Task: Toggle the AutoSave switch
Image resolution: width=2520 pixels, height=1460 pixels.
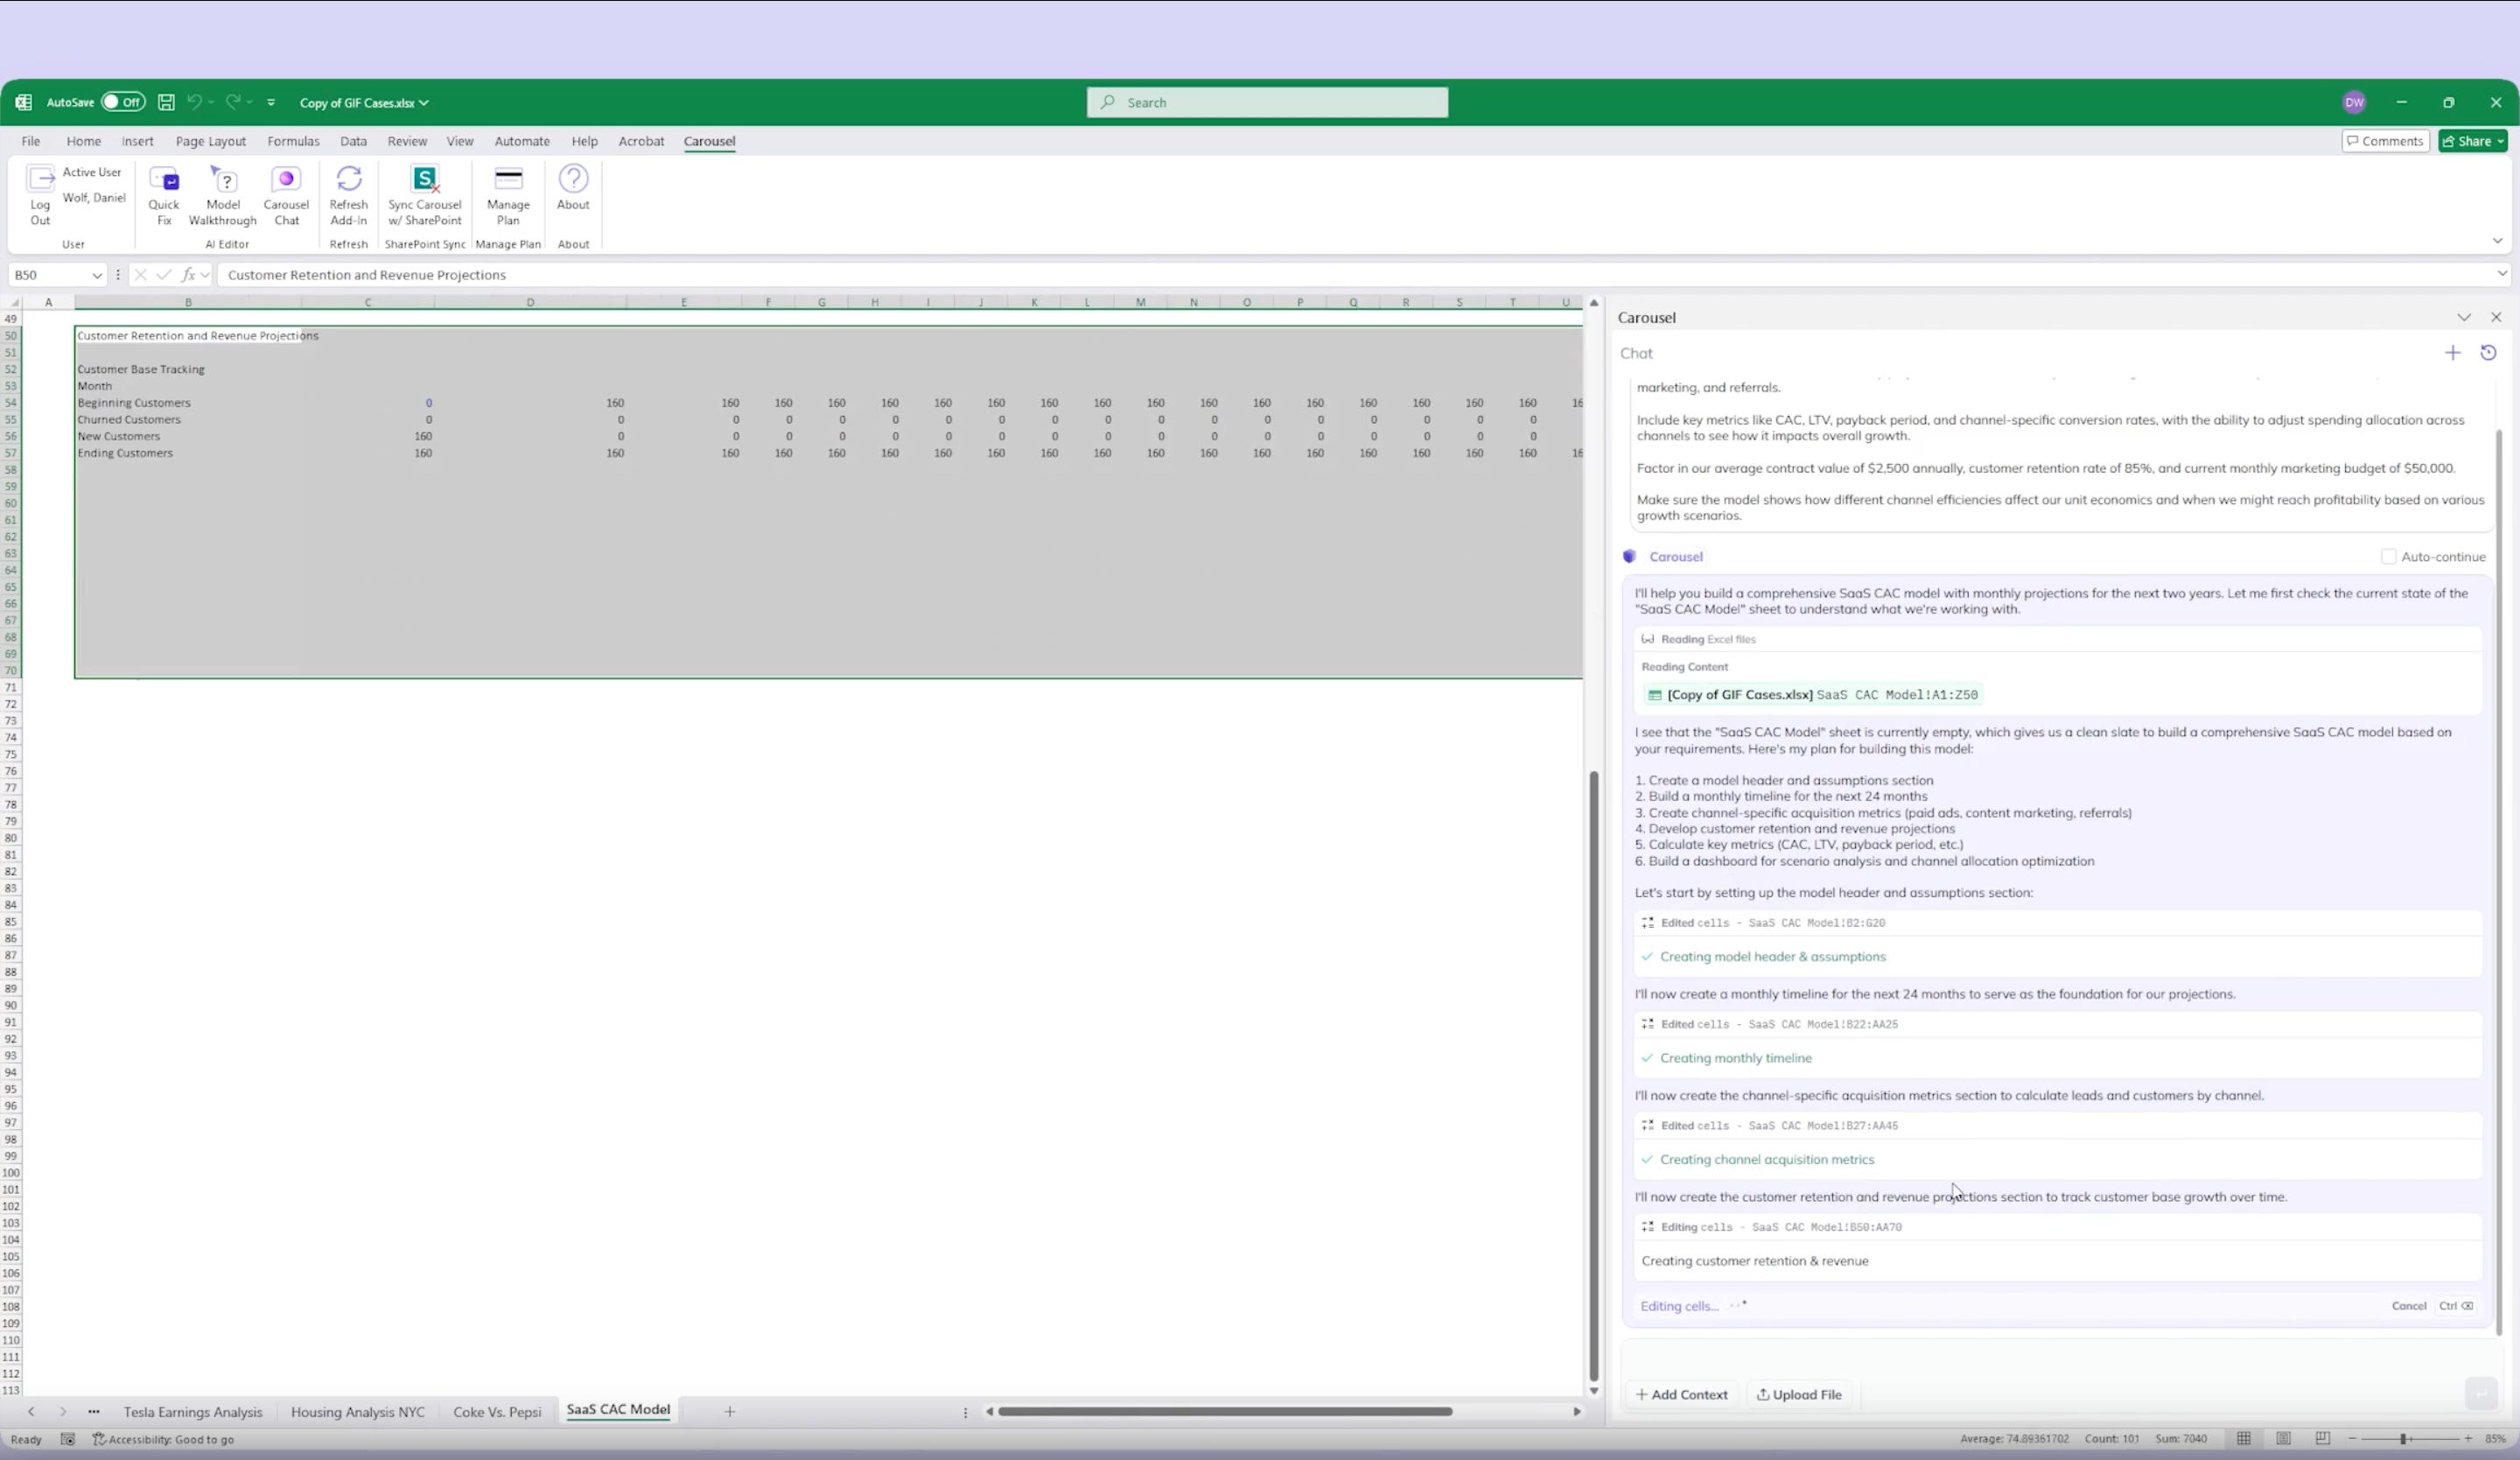Action: (x=122, y=102)
